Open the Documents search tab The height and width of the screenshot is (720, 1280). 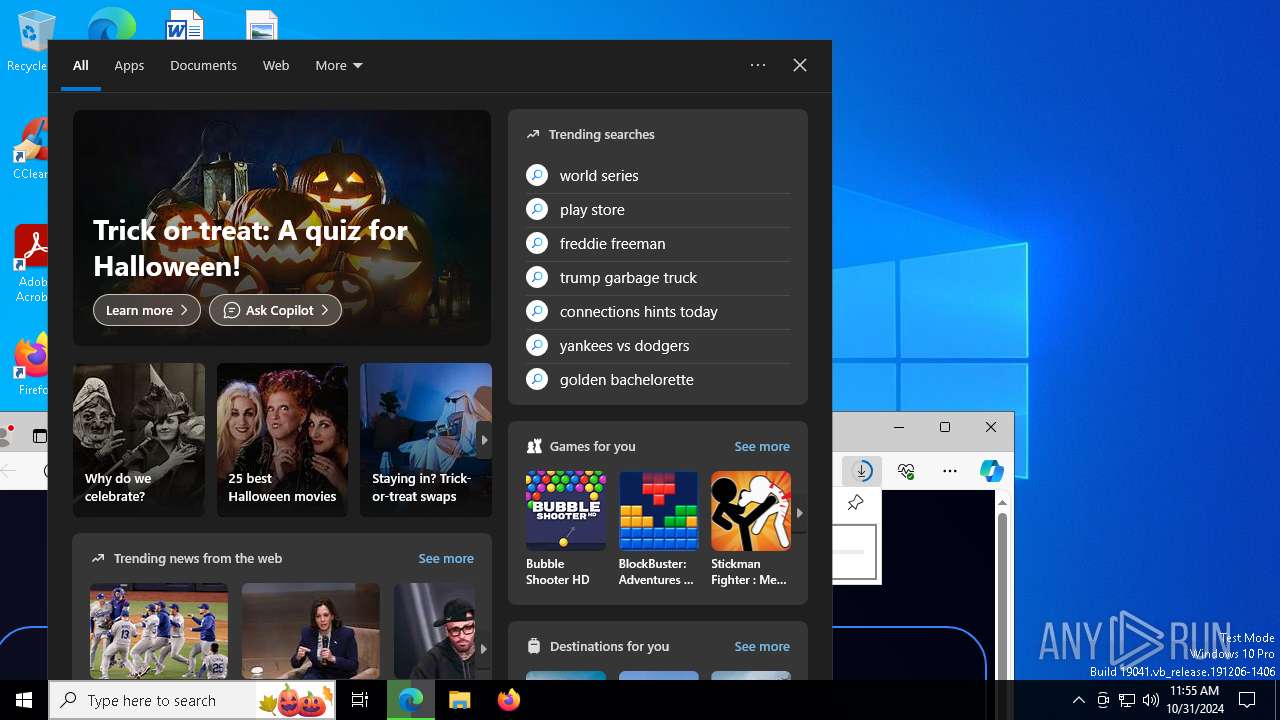[x=203, y=65]
